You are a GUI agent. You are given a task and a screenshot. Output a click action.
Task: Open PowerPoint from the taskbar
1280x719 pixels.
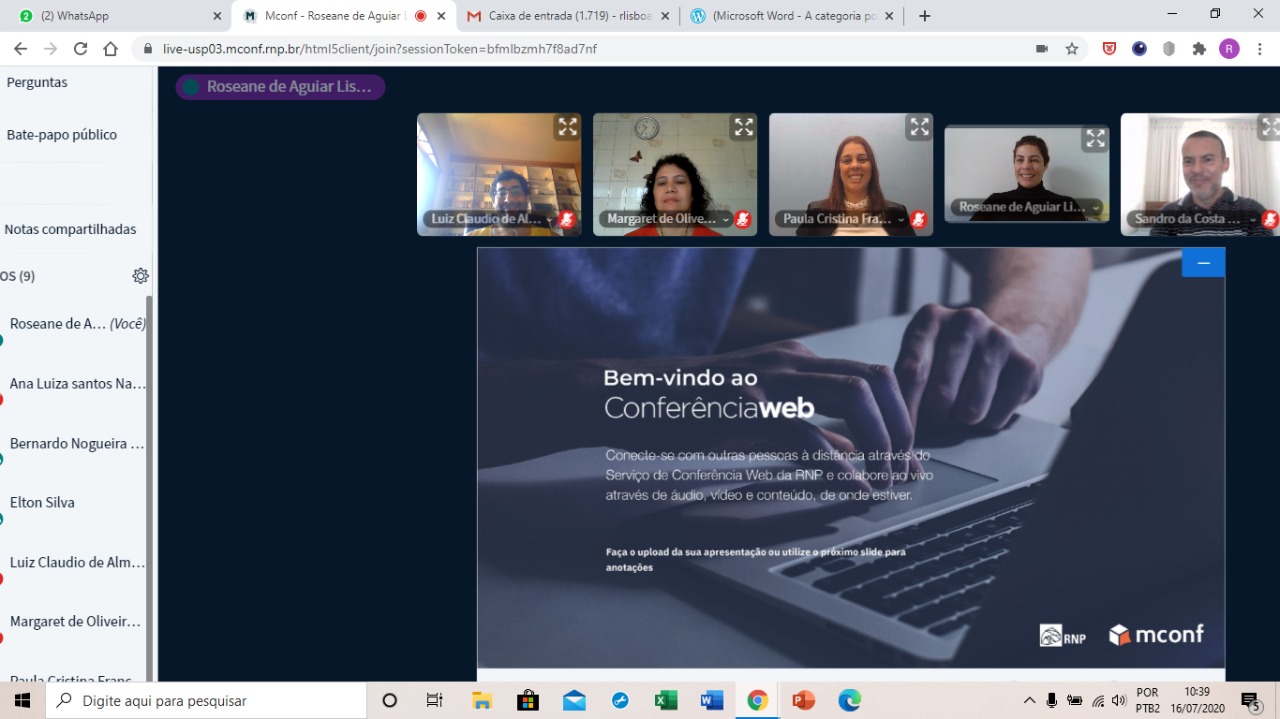pyautogui.click(x=804, y=700)
